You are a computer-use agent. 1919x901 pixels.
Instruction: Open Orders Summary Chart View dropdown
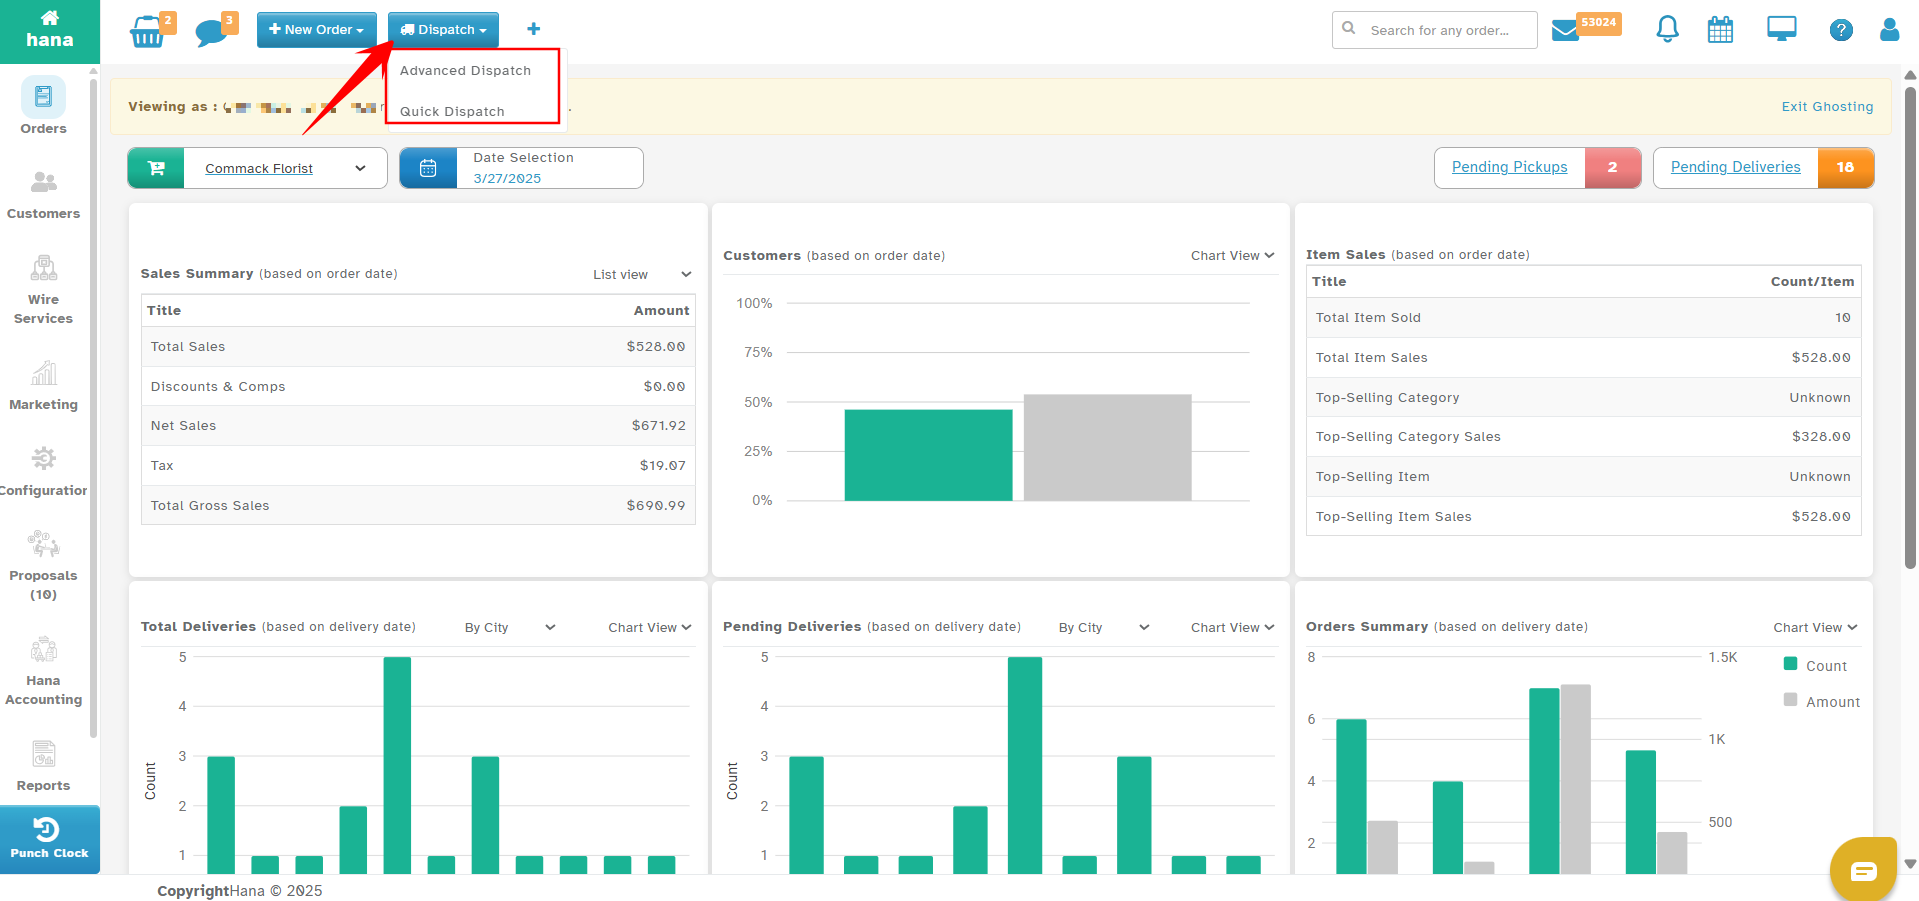click(x=1815, y=628)
